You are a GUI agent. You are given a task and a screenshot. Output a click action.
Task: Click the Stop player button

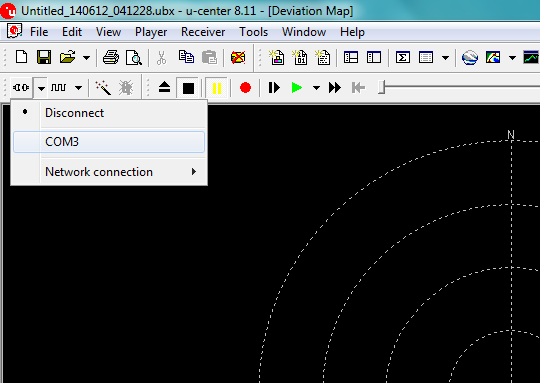coord(188,88)
